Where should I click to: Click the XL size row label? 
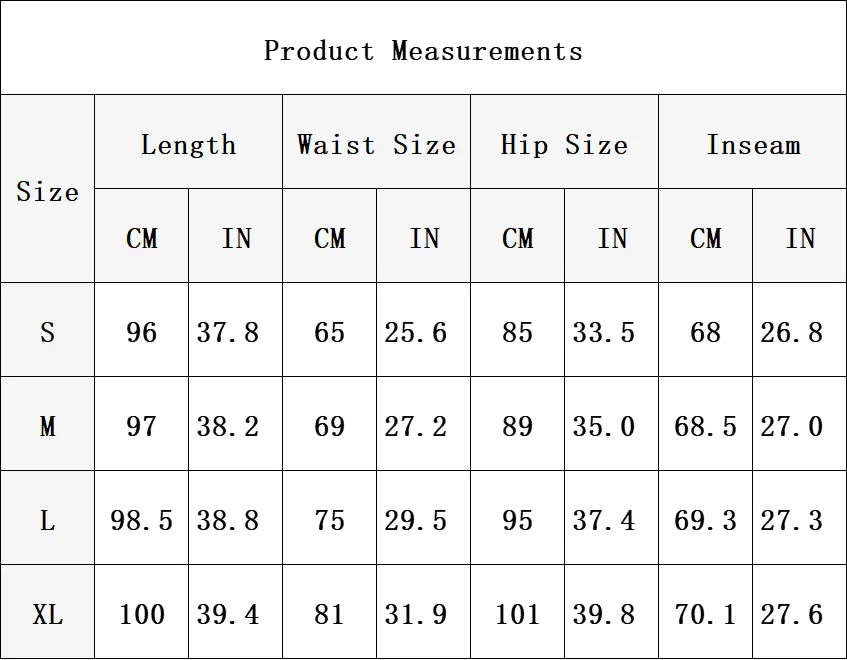pos(47,614)
